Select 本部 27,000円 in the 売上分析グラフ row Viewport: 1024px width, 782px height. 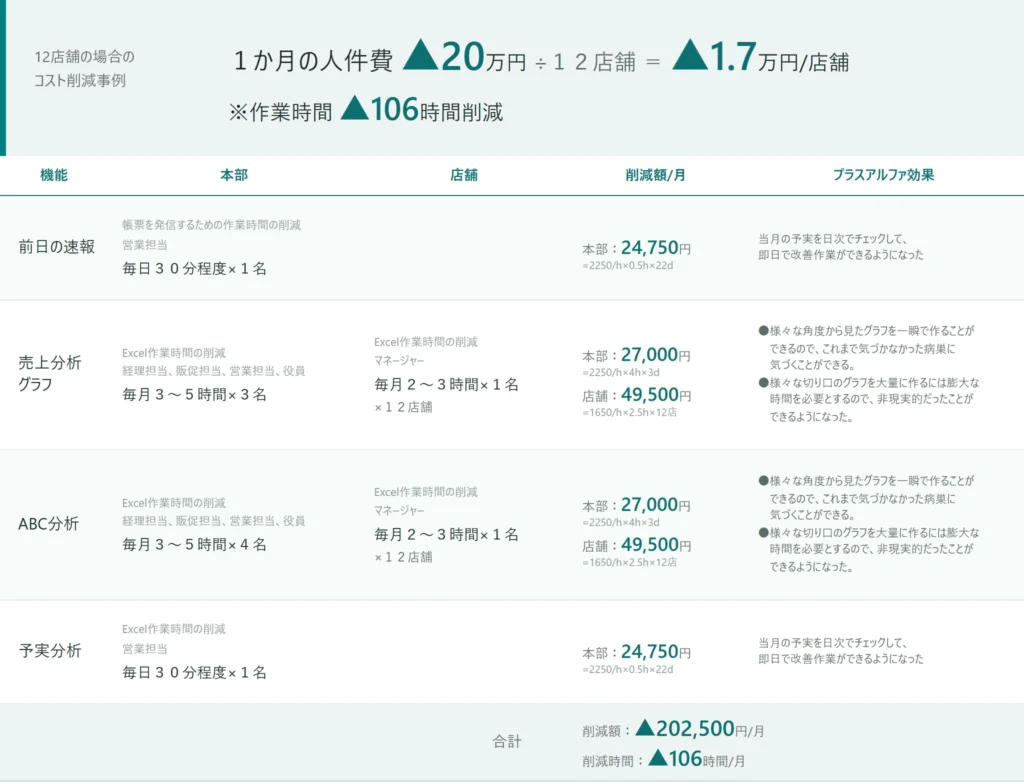point(637,355)
